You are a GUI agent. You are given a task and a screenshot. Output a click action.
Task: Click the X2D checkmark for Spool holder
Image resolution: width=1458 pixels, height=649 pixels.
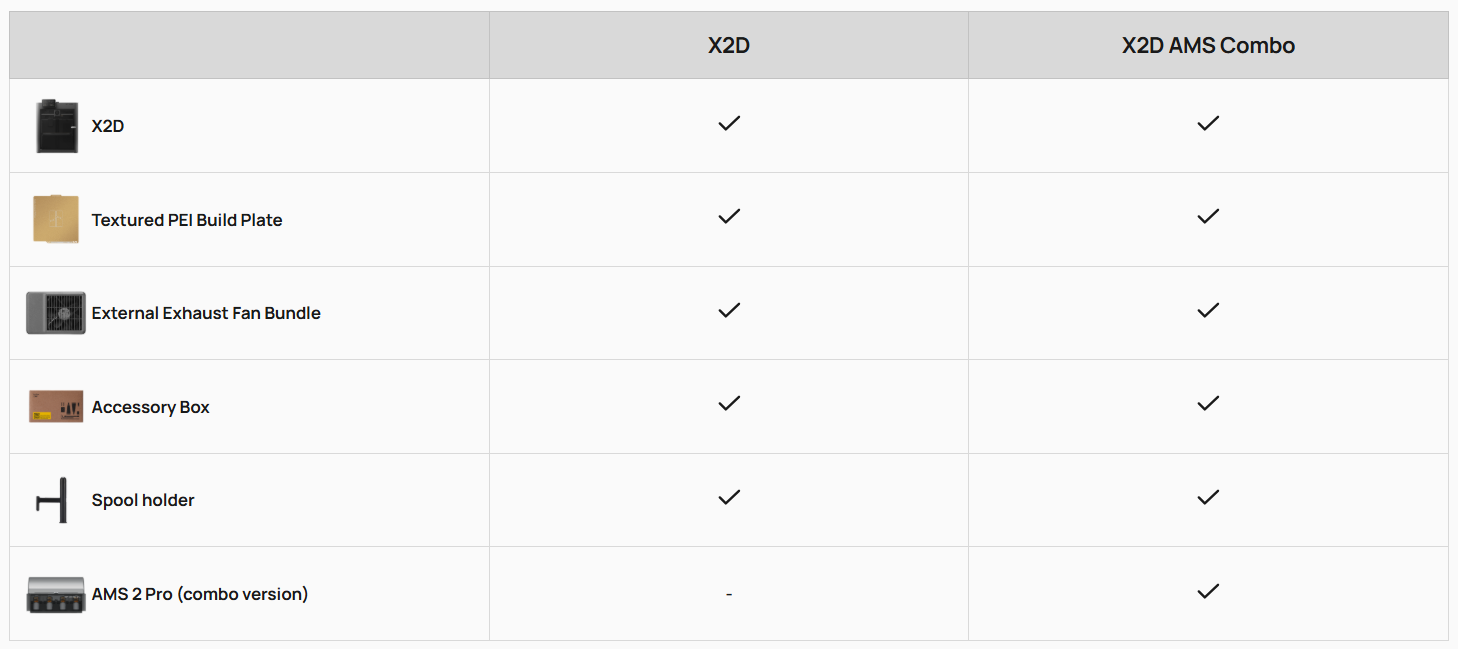click(729, 498)
